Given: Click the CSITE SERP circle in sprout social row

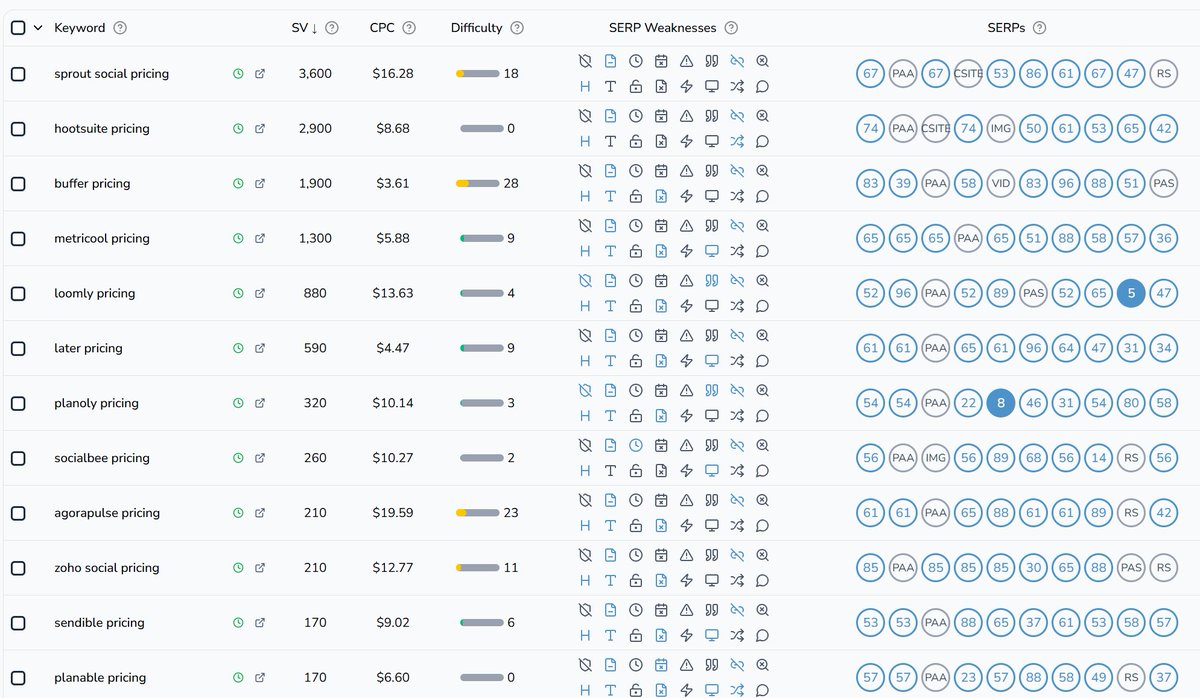Looking at the screenshot, I should [x=968, y=74].
